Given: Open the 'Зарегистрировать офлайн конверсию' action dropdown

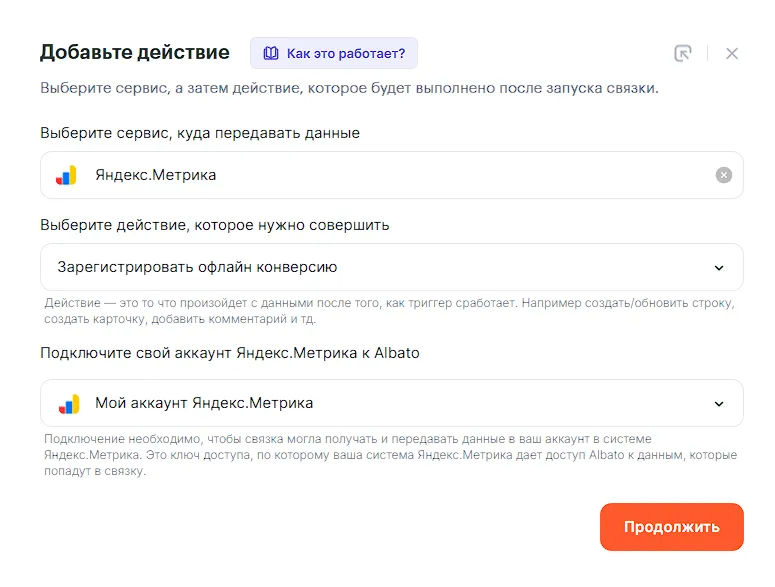Looking at the screenshot, I should click(380, 267).
